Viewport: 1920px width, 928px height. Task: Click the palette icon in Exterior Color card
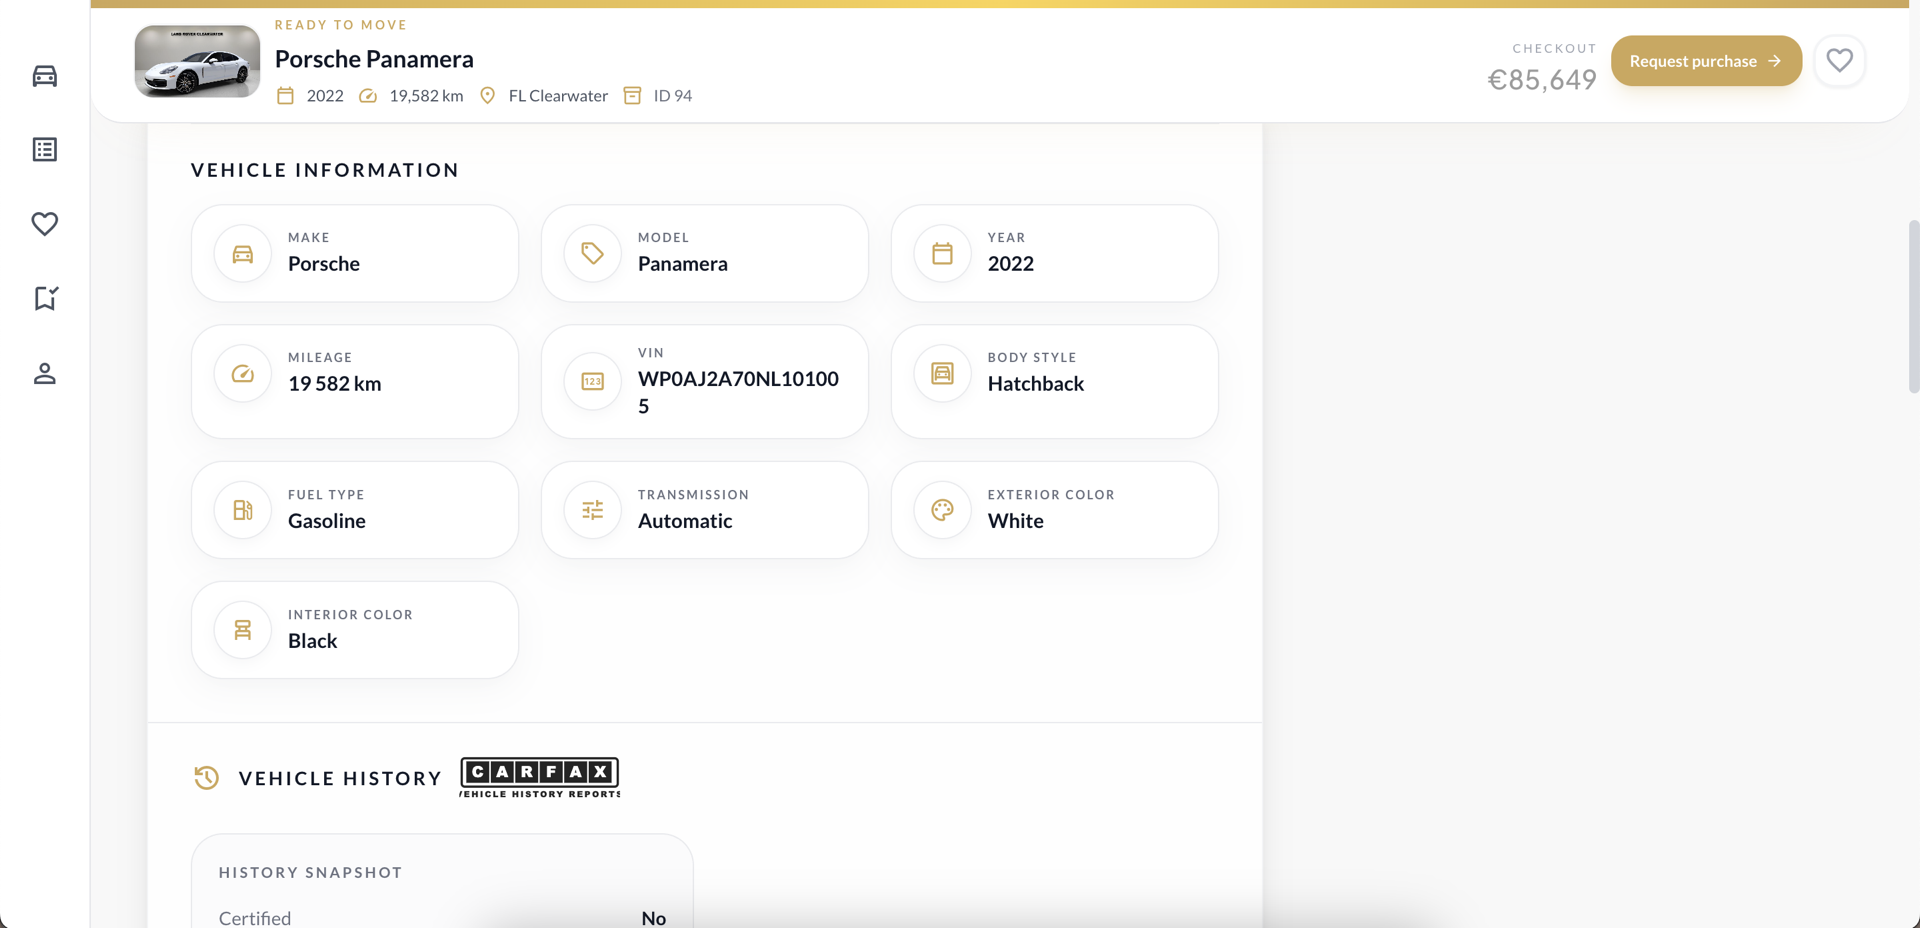pos(943,510)
